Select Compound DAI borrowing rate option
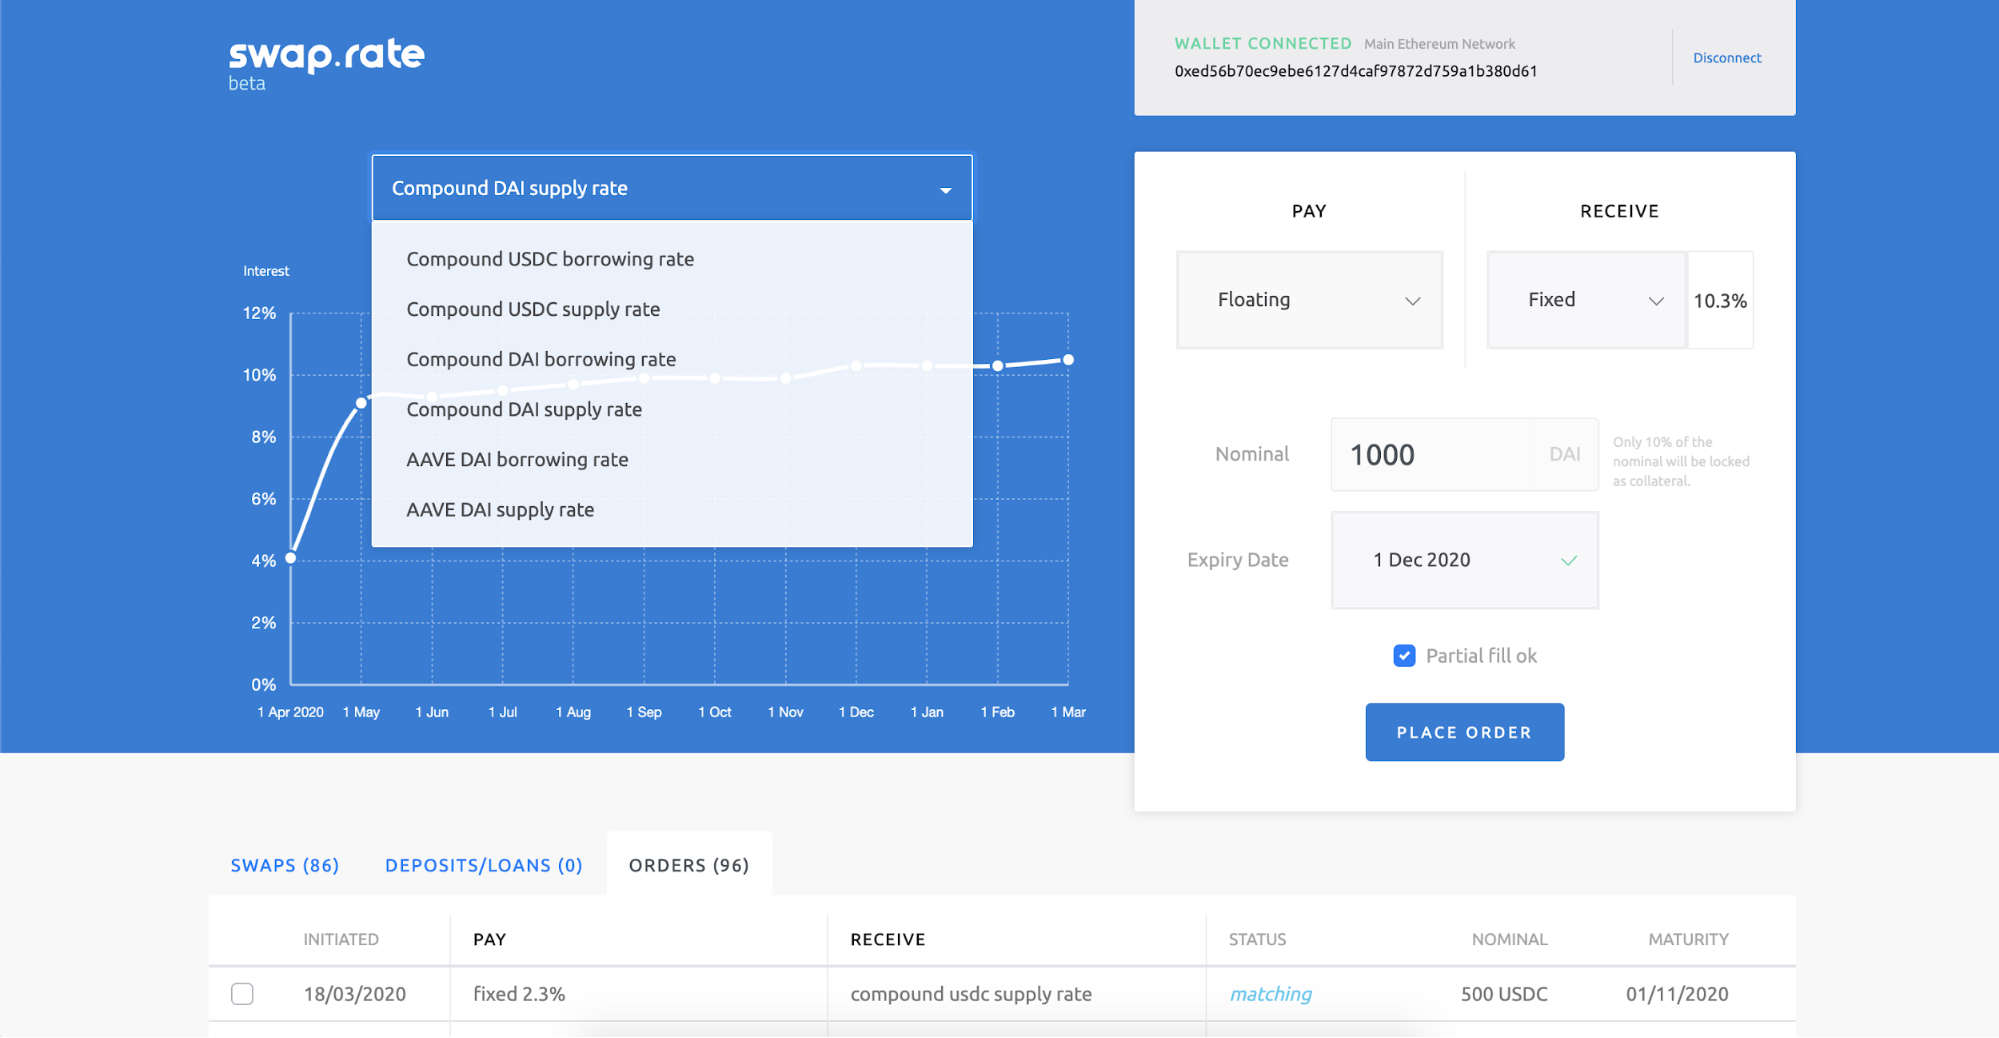The image size is (1999, 1038). click(541, 359)
